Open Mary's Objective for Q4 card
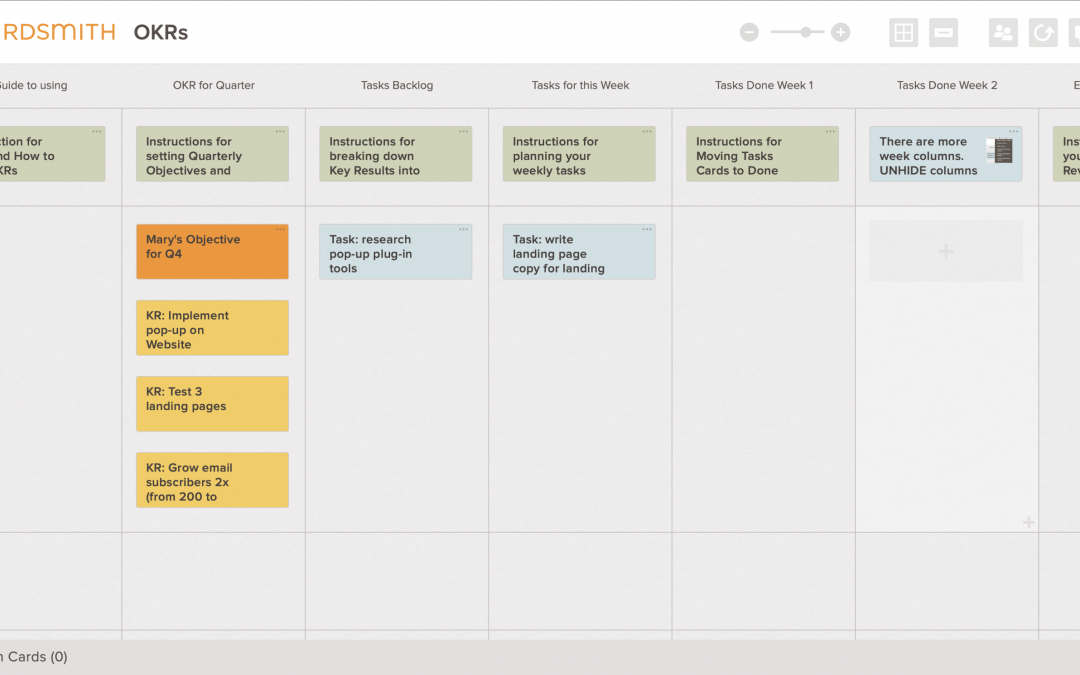Viewport: 1080px width, 675px height. coord(212,251)
